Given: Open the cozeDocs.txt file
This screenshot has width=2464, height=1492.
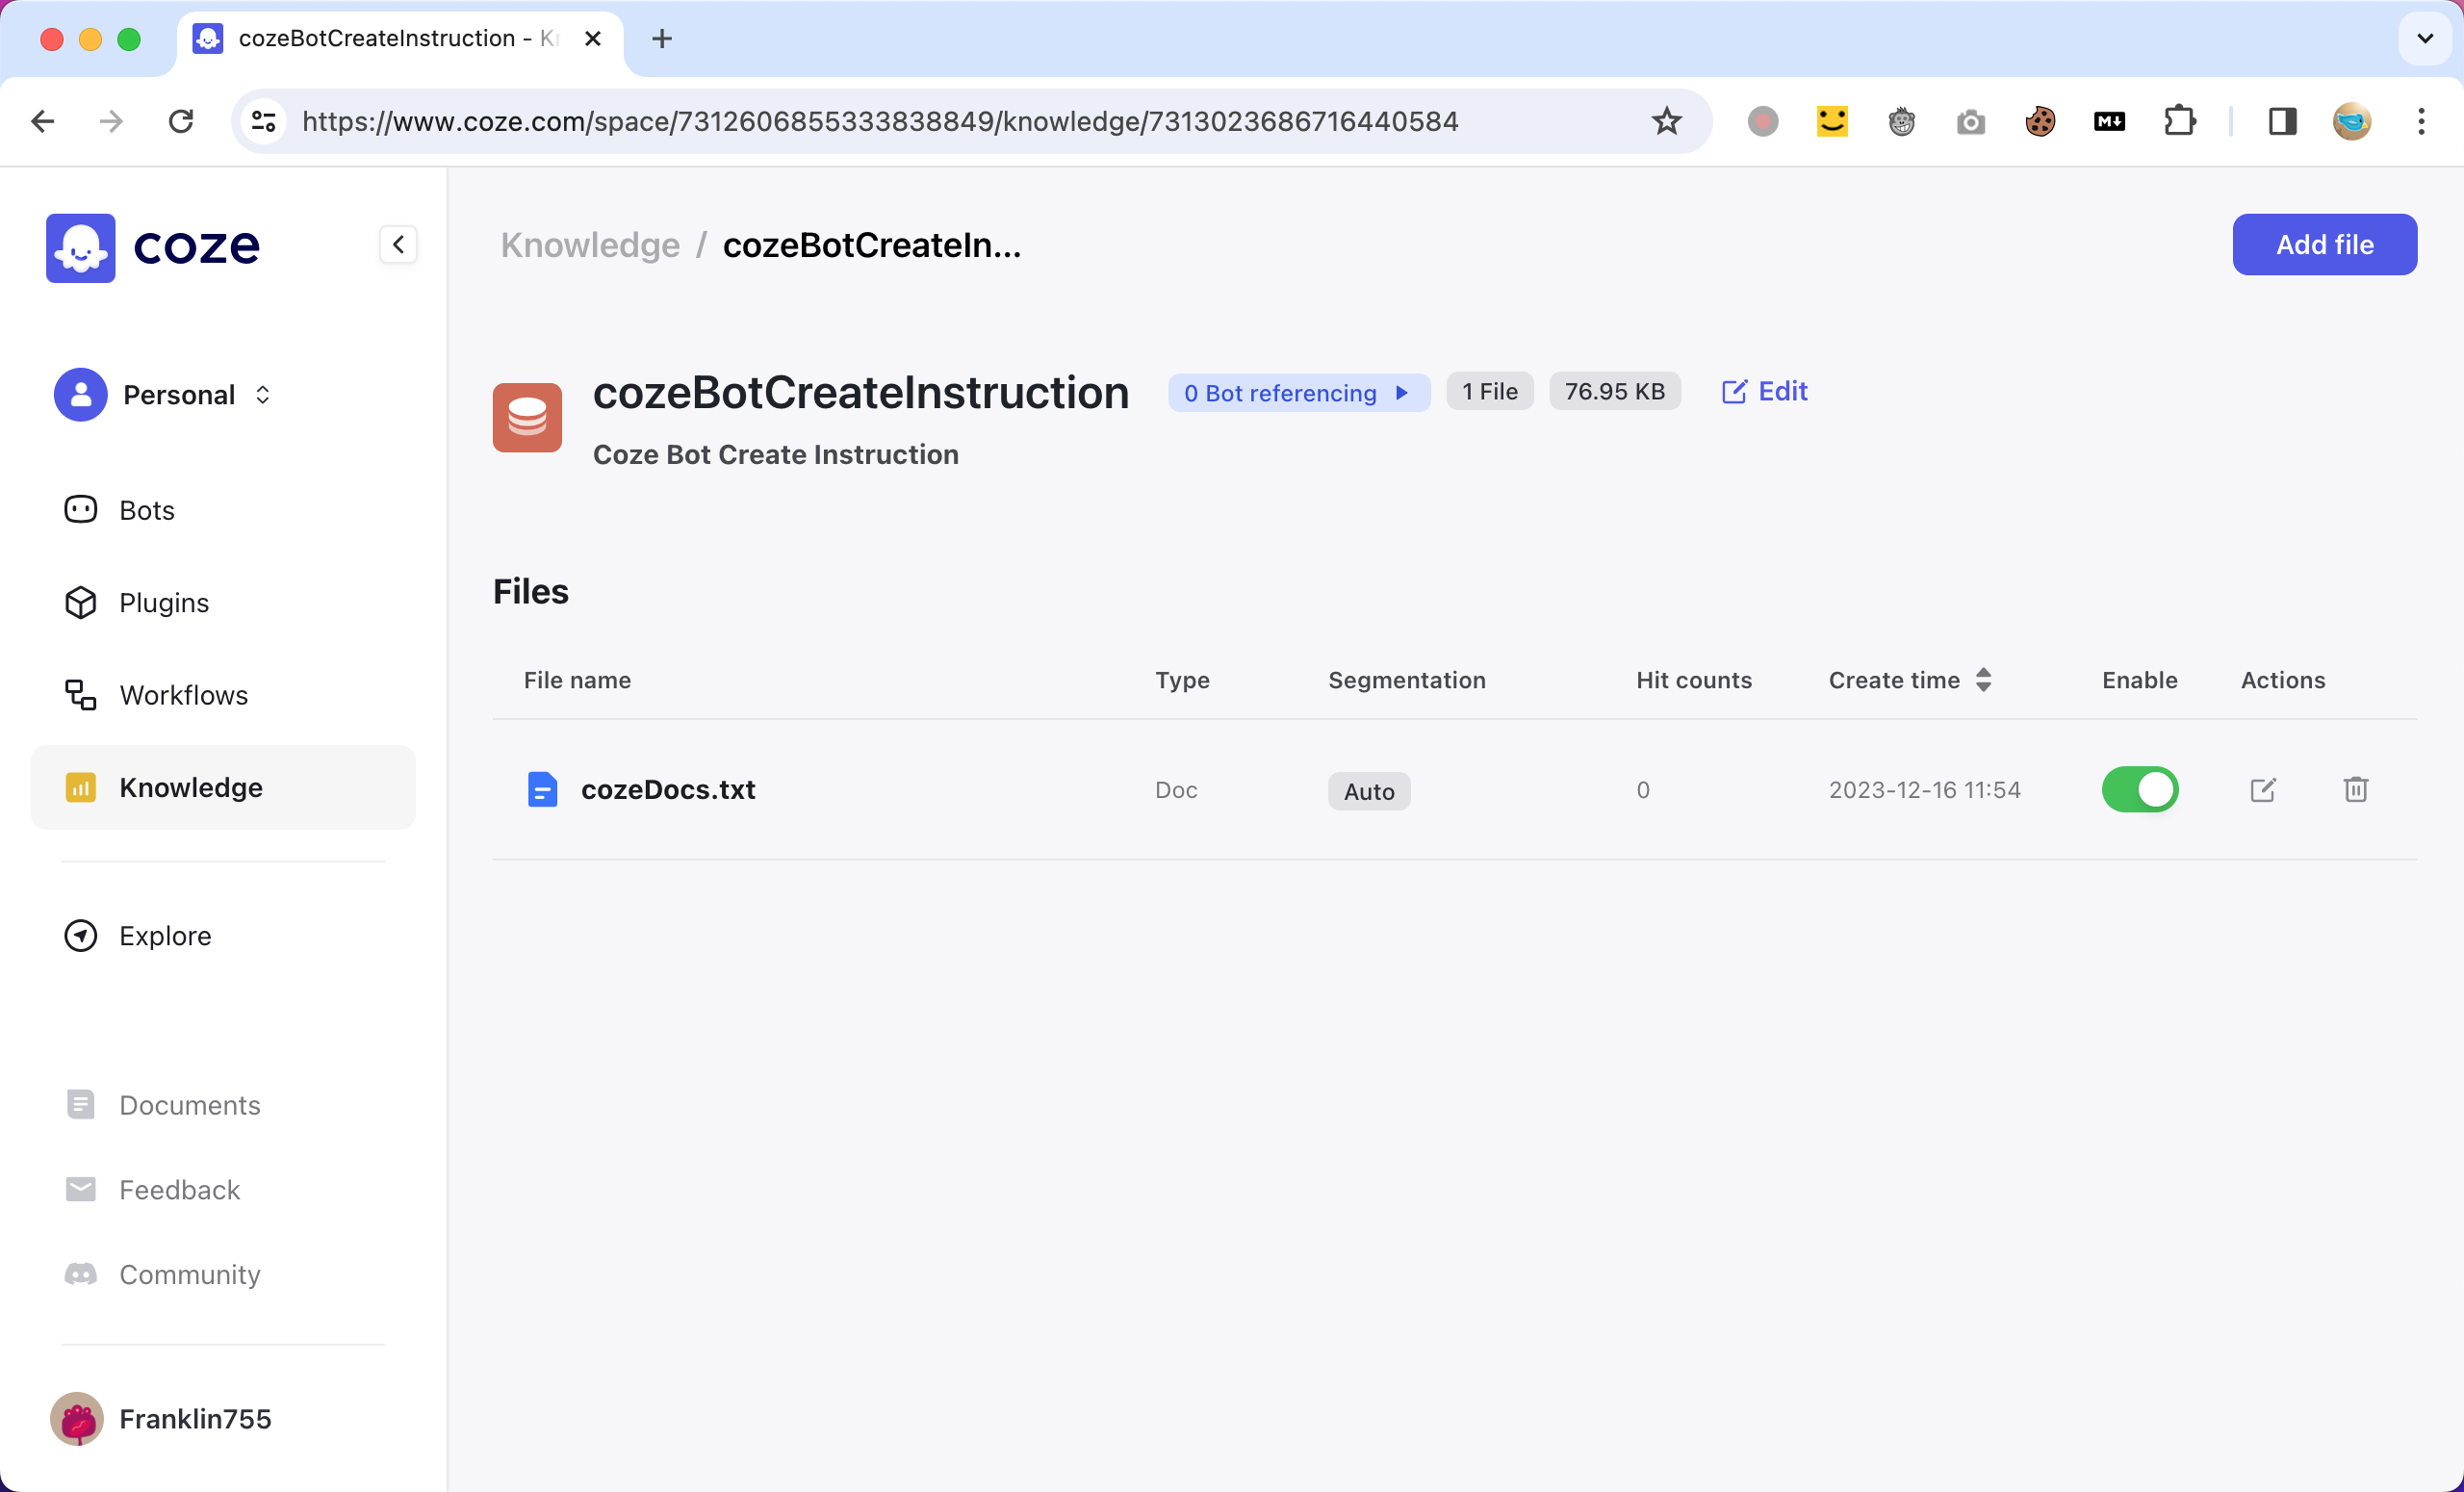Looking at the screenshot, I should (668, 790).
